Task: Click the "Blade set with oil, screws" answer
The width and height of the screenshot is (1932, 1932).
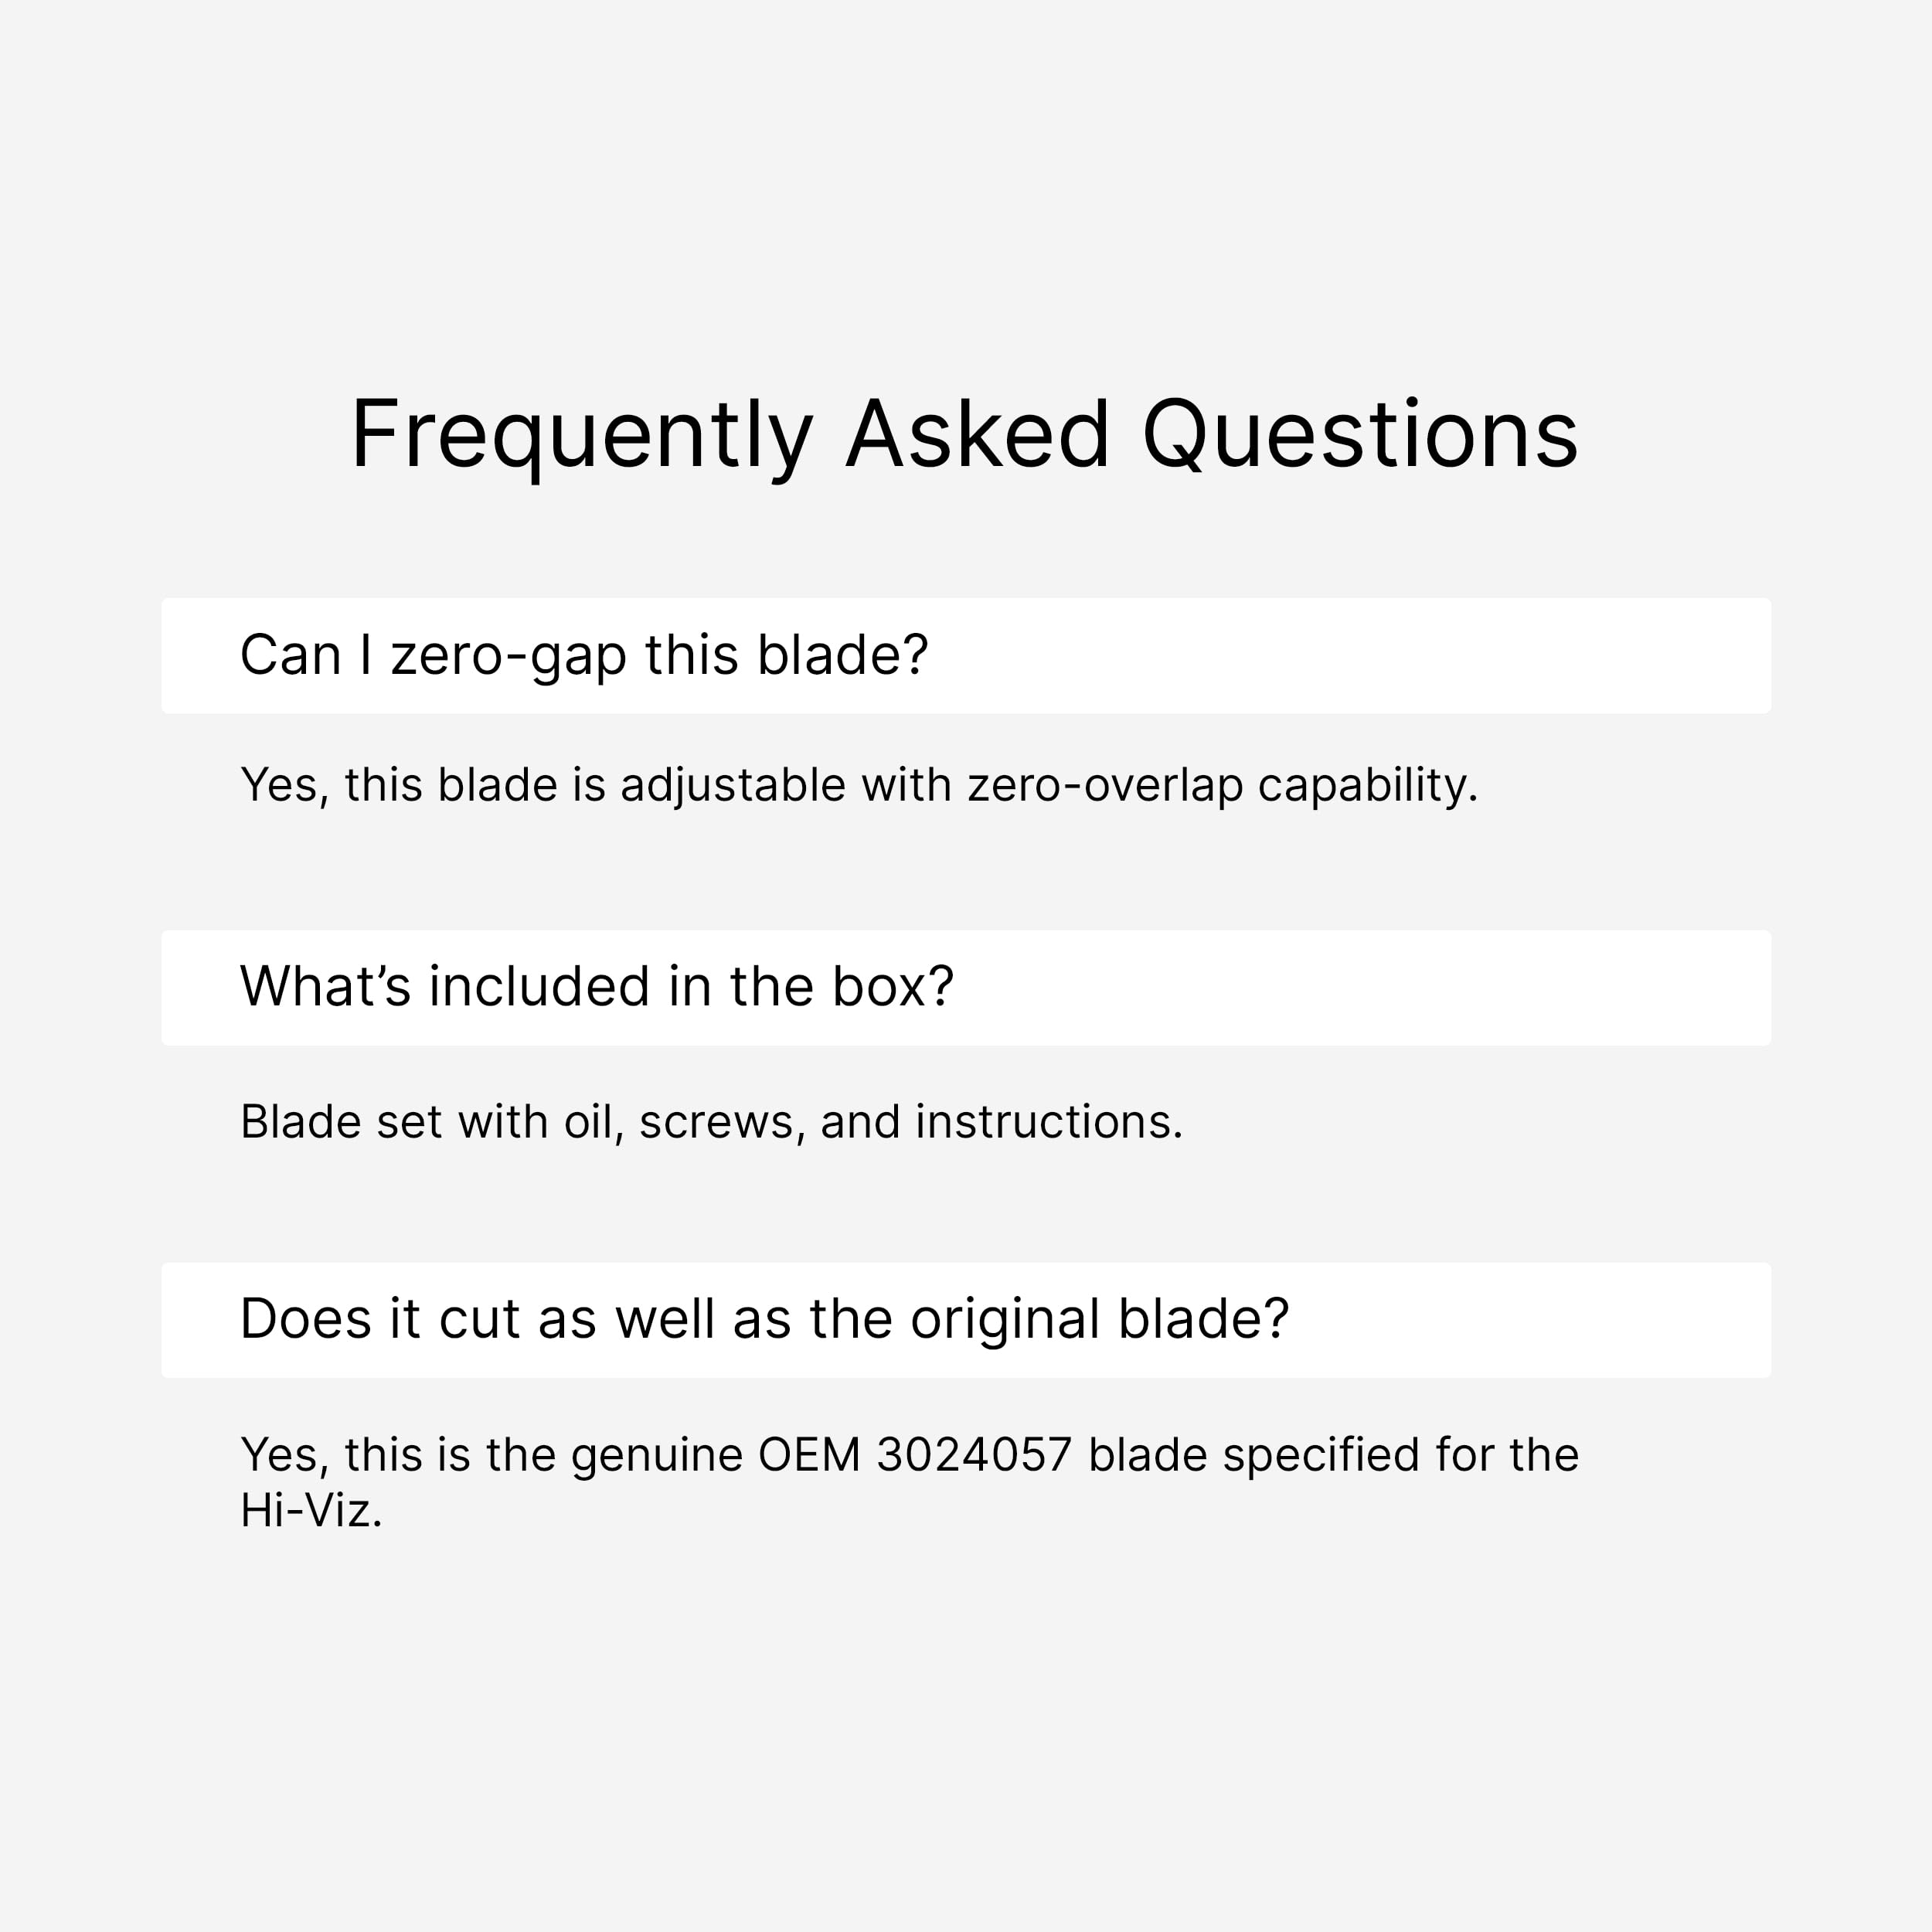Action: 711,1122
